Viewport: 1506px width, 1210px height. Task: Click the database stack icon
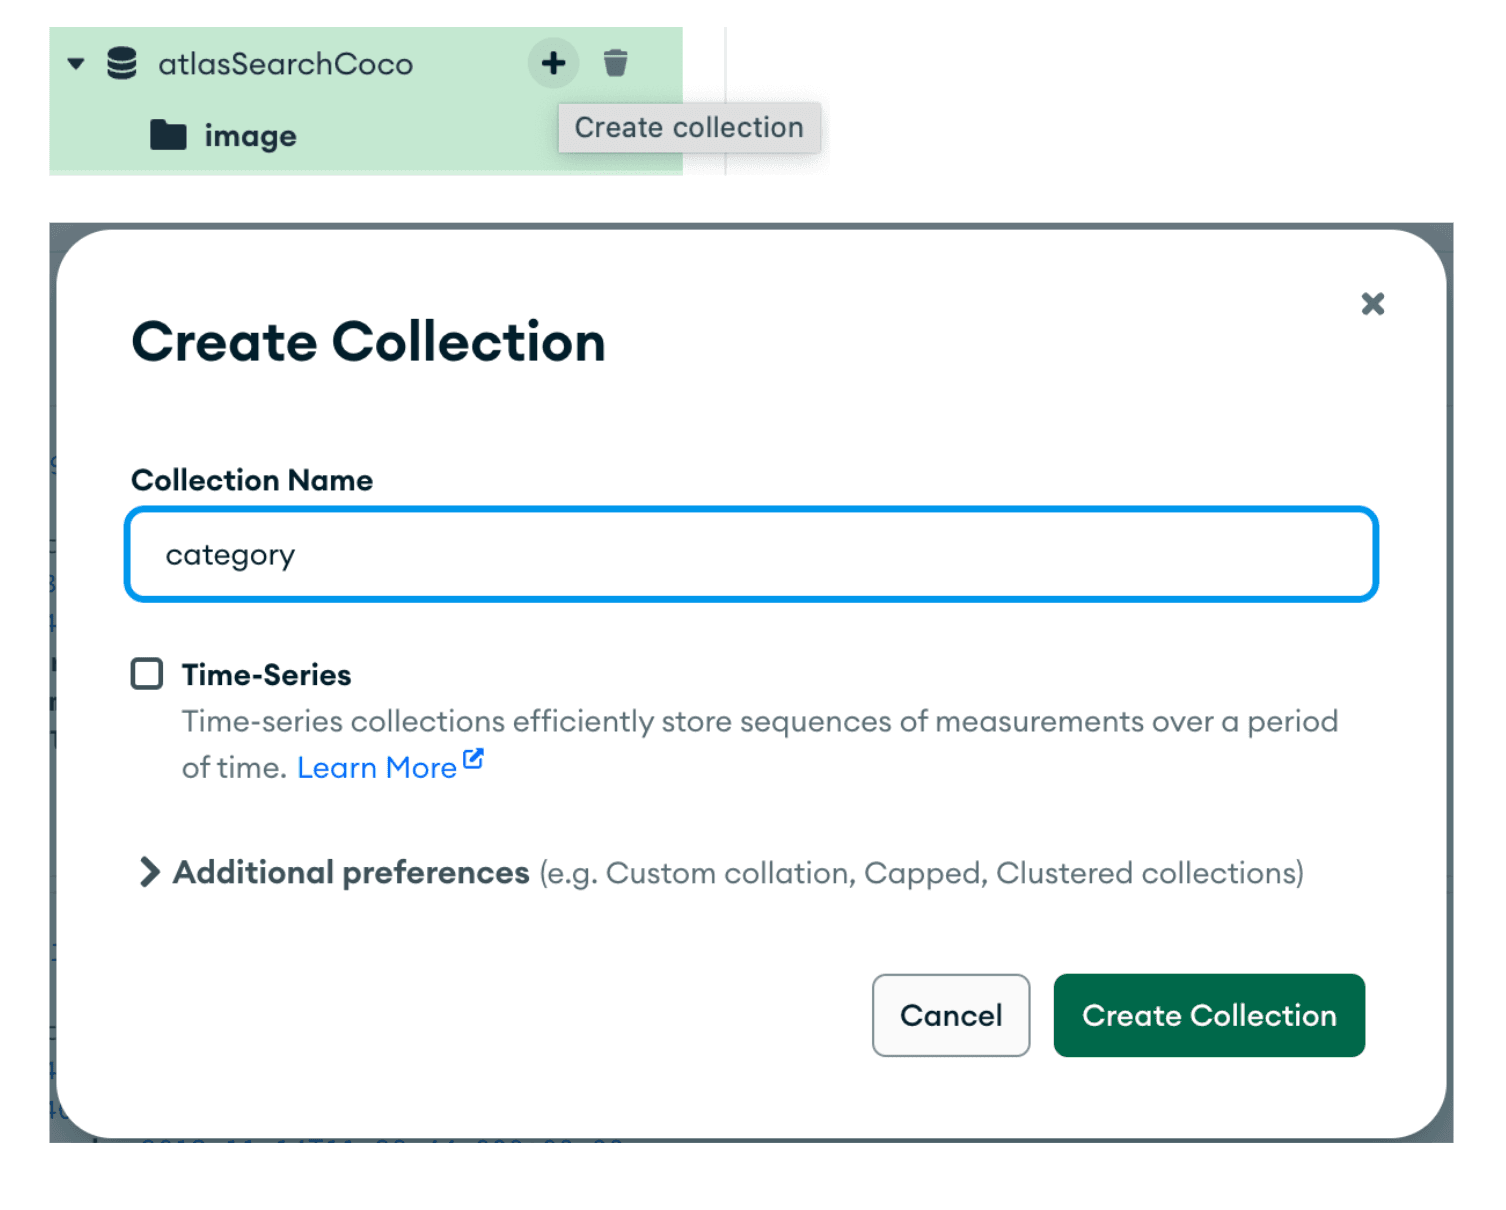tap(122, 64)
